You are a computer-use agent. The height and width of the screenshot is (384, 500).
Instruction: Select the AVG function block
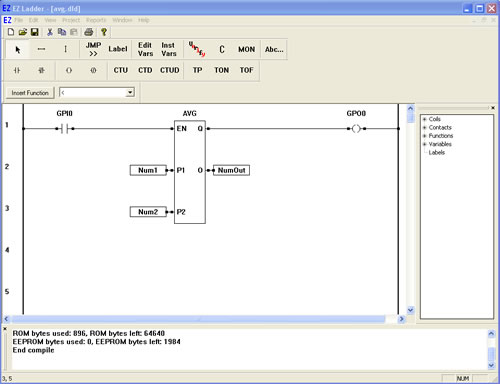[x=190, y=172]
